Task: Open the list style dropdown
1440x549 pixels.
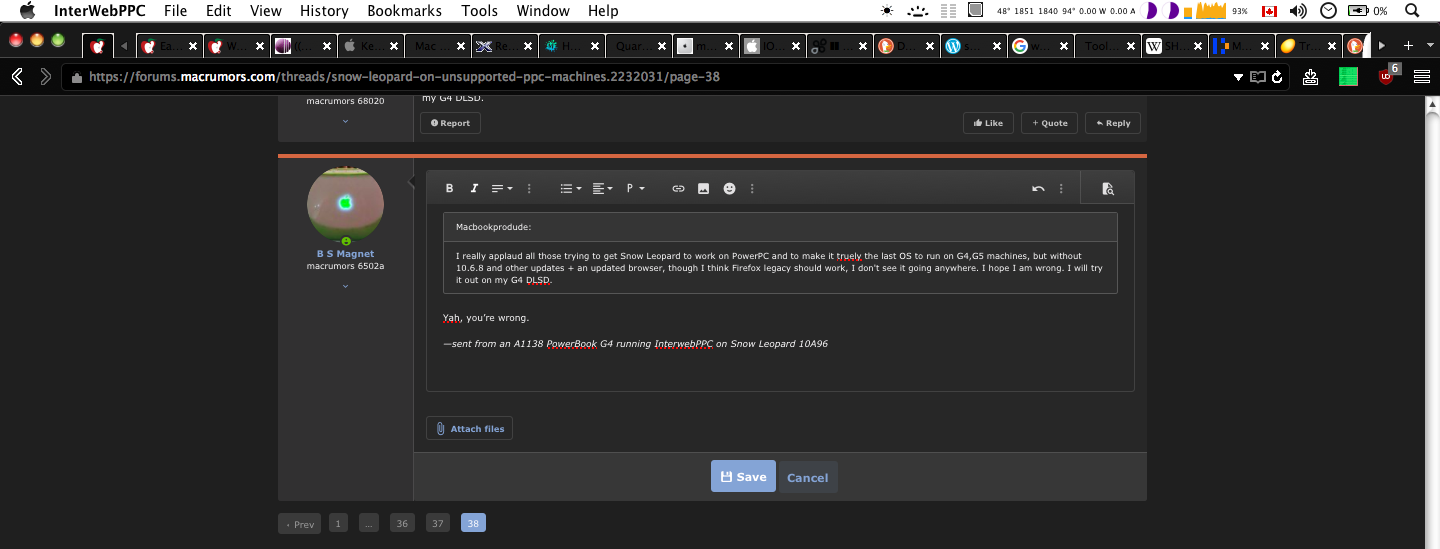Action: tap(571, 188)
